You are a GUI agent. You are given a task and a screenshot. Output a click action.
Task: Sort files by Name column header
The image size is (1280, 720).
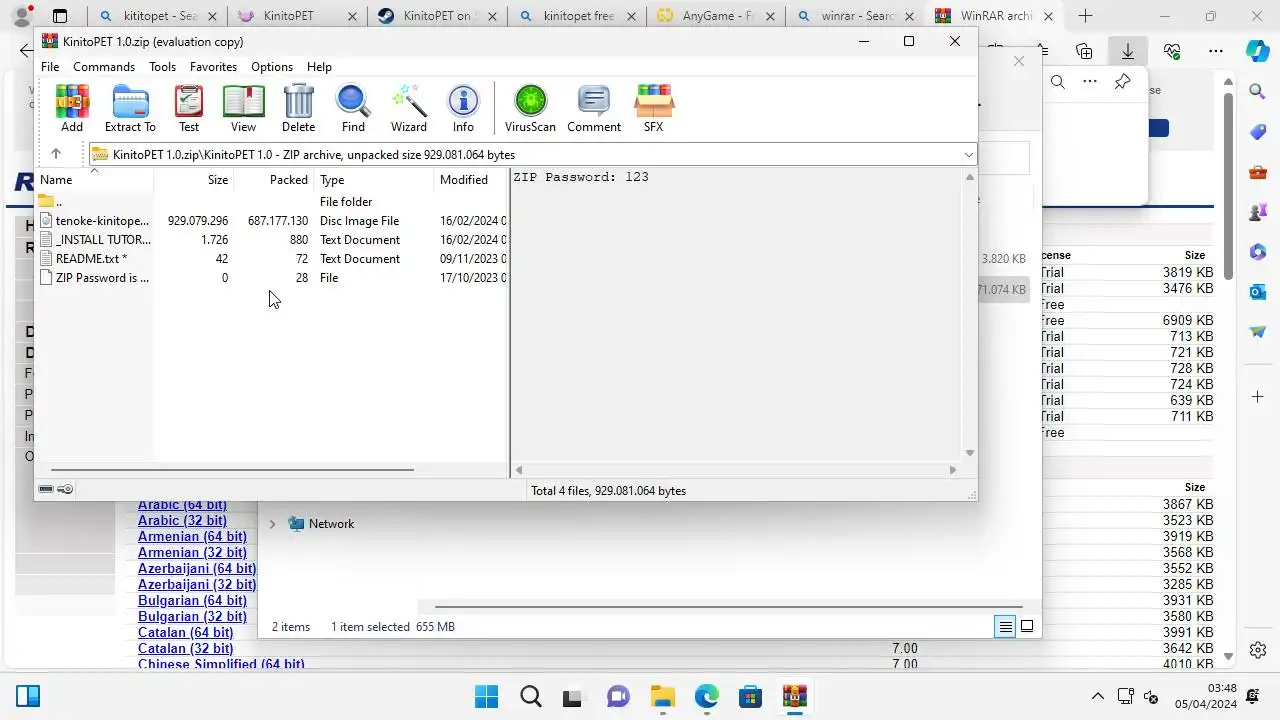[94, 180]
